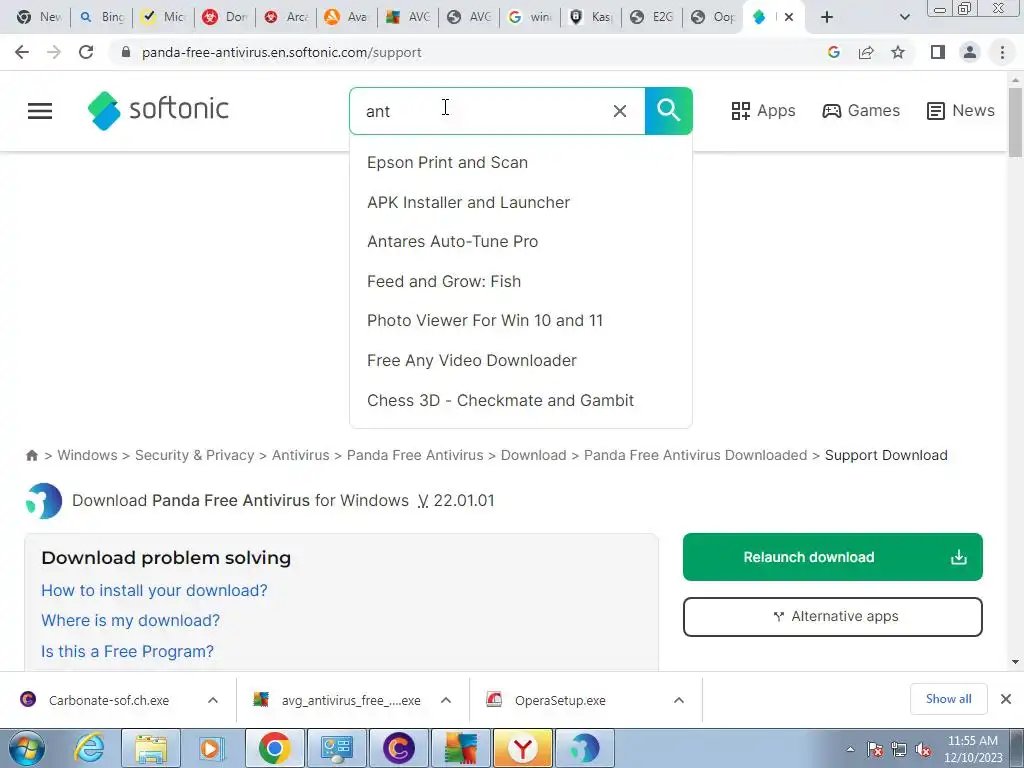Click Antivirus breadcrumb link
Screen dimensions: 1024x768
click(x=300, y=455)
